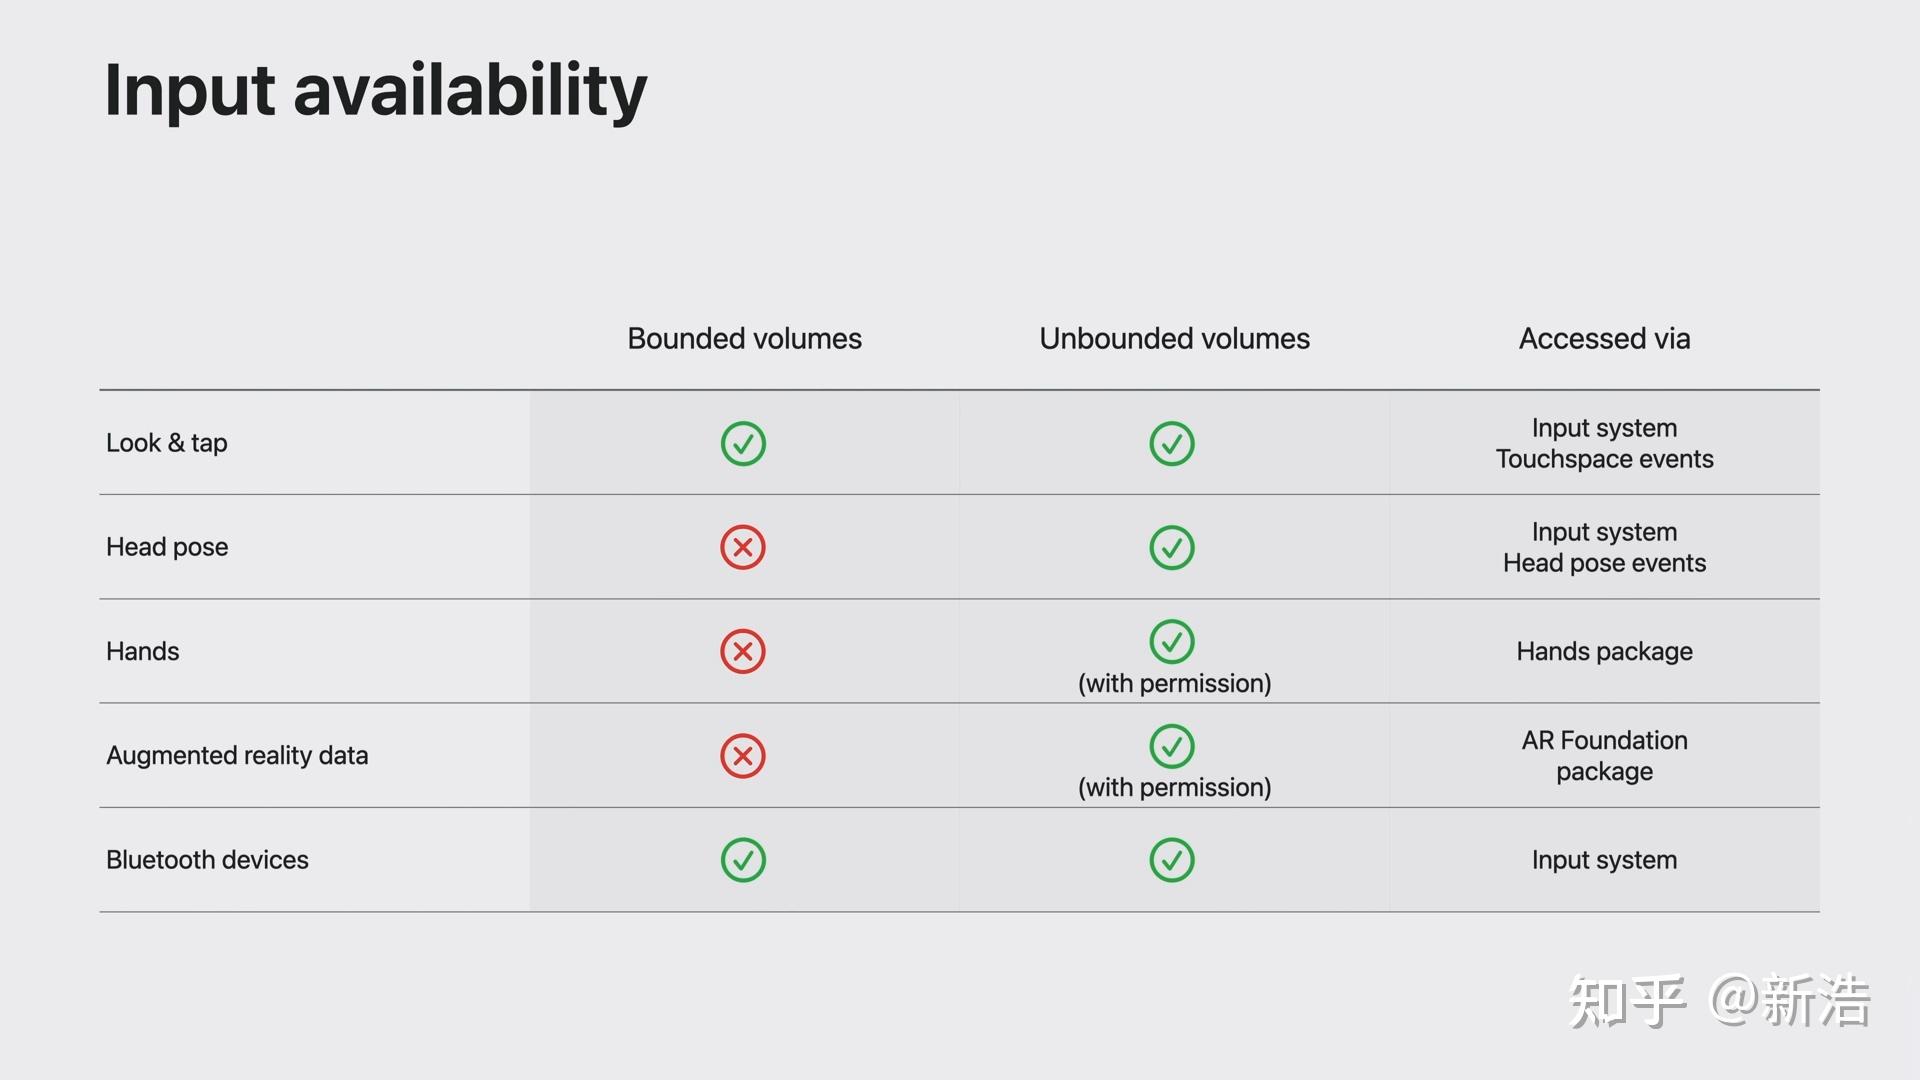This screenshot has width=1920, height=1080.
Task: Click red X icon in Hands row
Action: (743, 651)
